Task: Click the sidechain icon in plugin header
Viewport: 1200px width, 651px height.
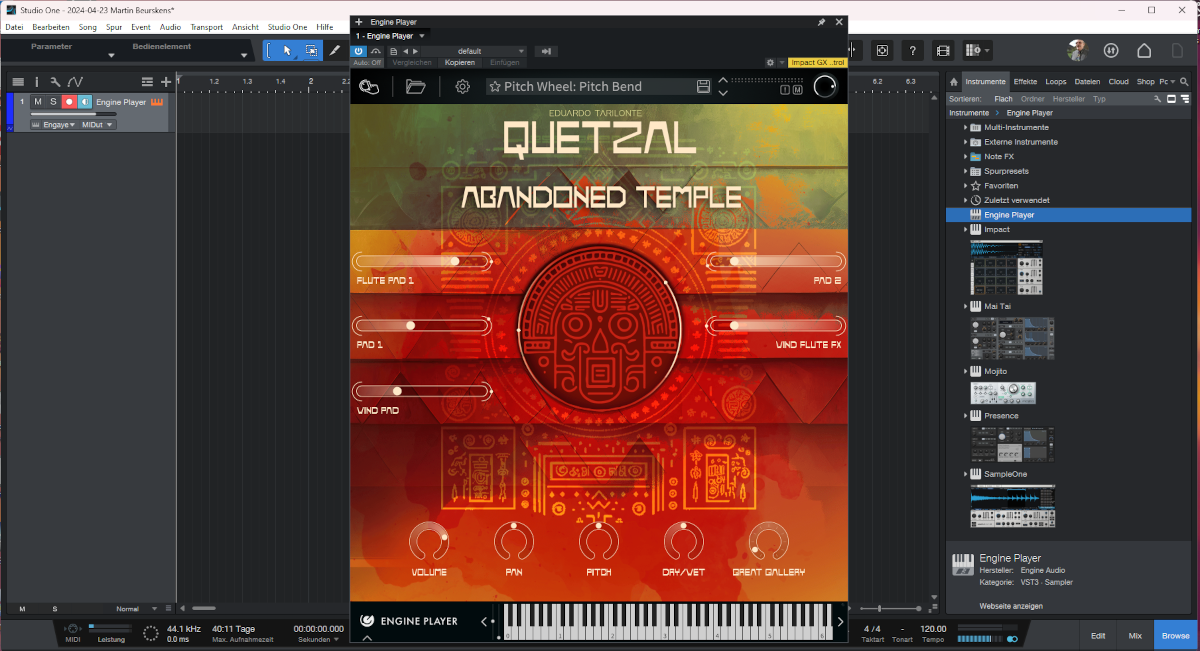Action: coord(544,50)
